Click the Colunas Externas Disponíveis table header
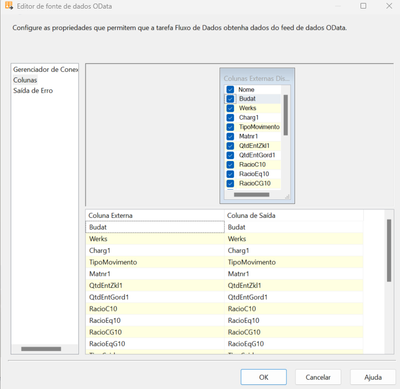 pos(257,78)
